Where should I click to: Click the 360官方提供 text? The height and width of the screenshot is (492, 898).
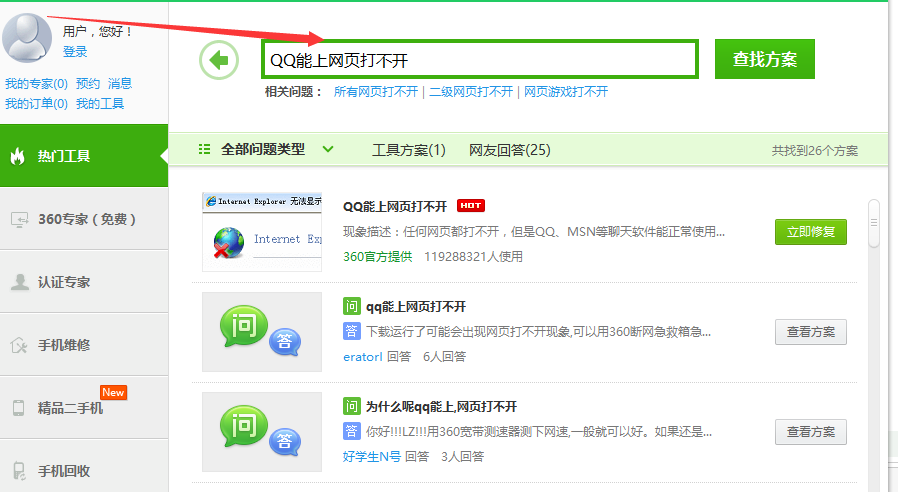point(377,257)
